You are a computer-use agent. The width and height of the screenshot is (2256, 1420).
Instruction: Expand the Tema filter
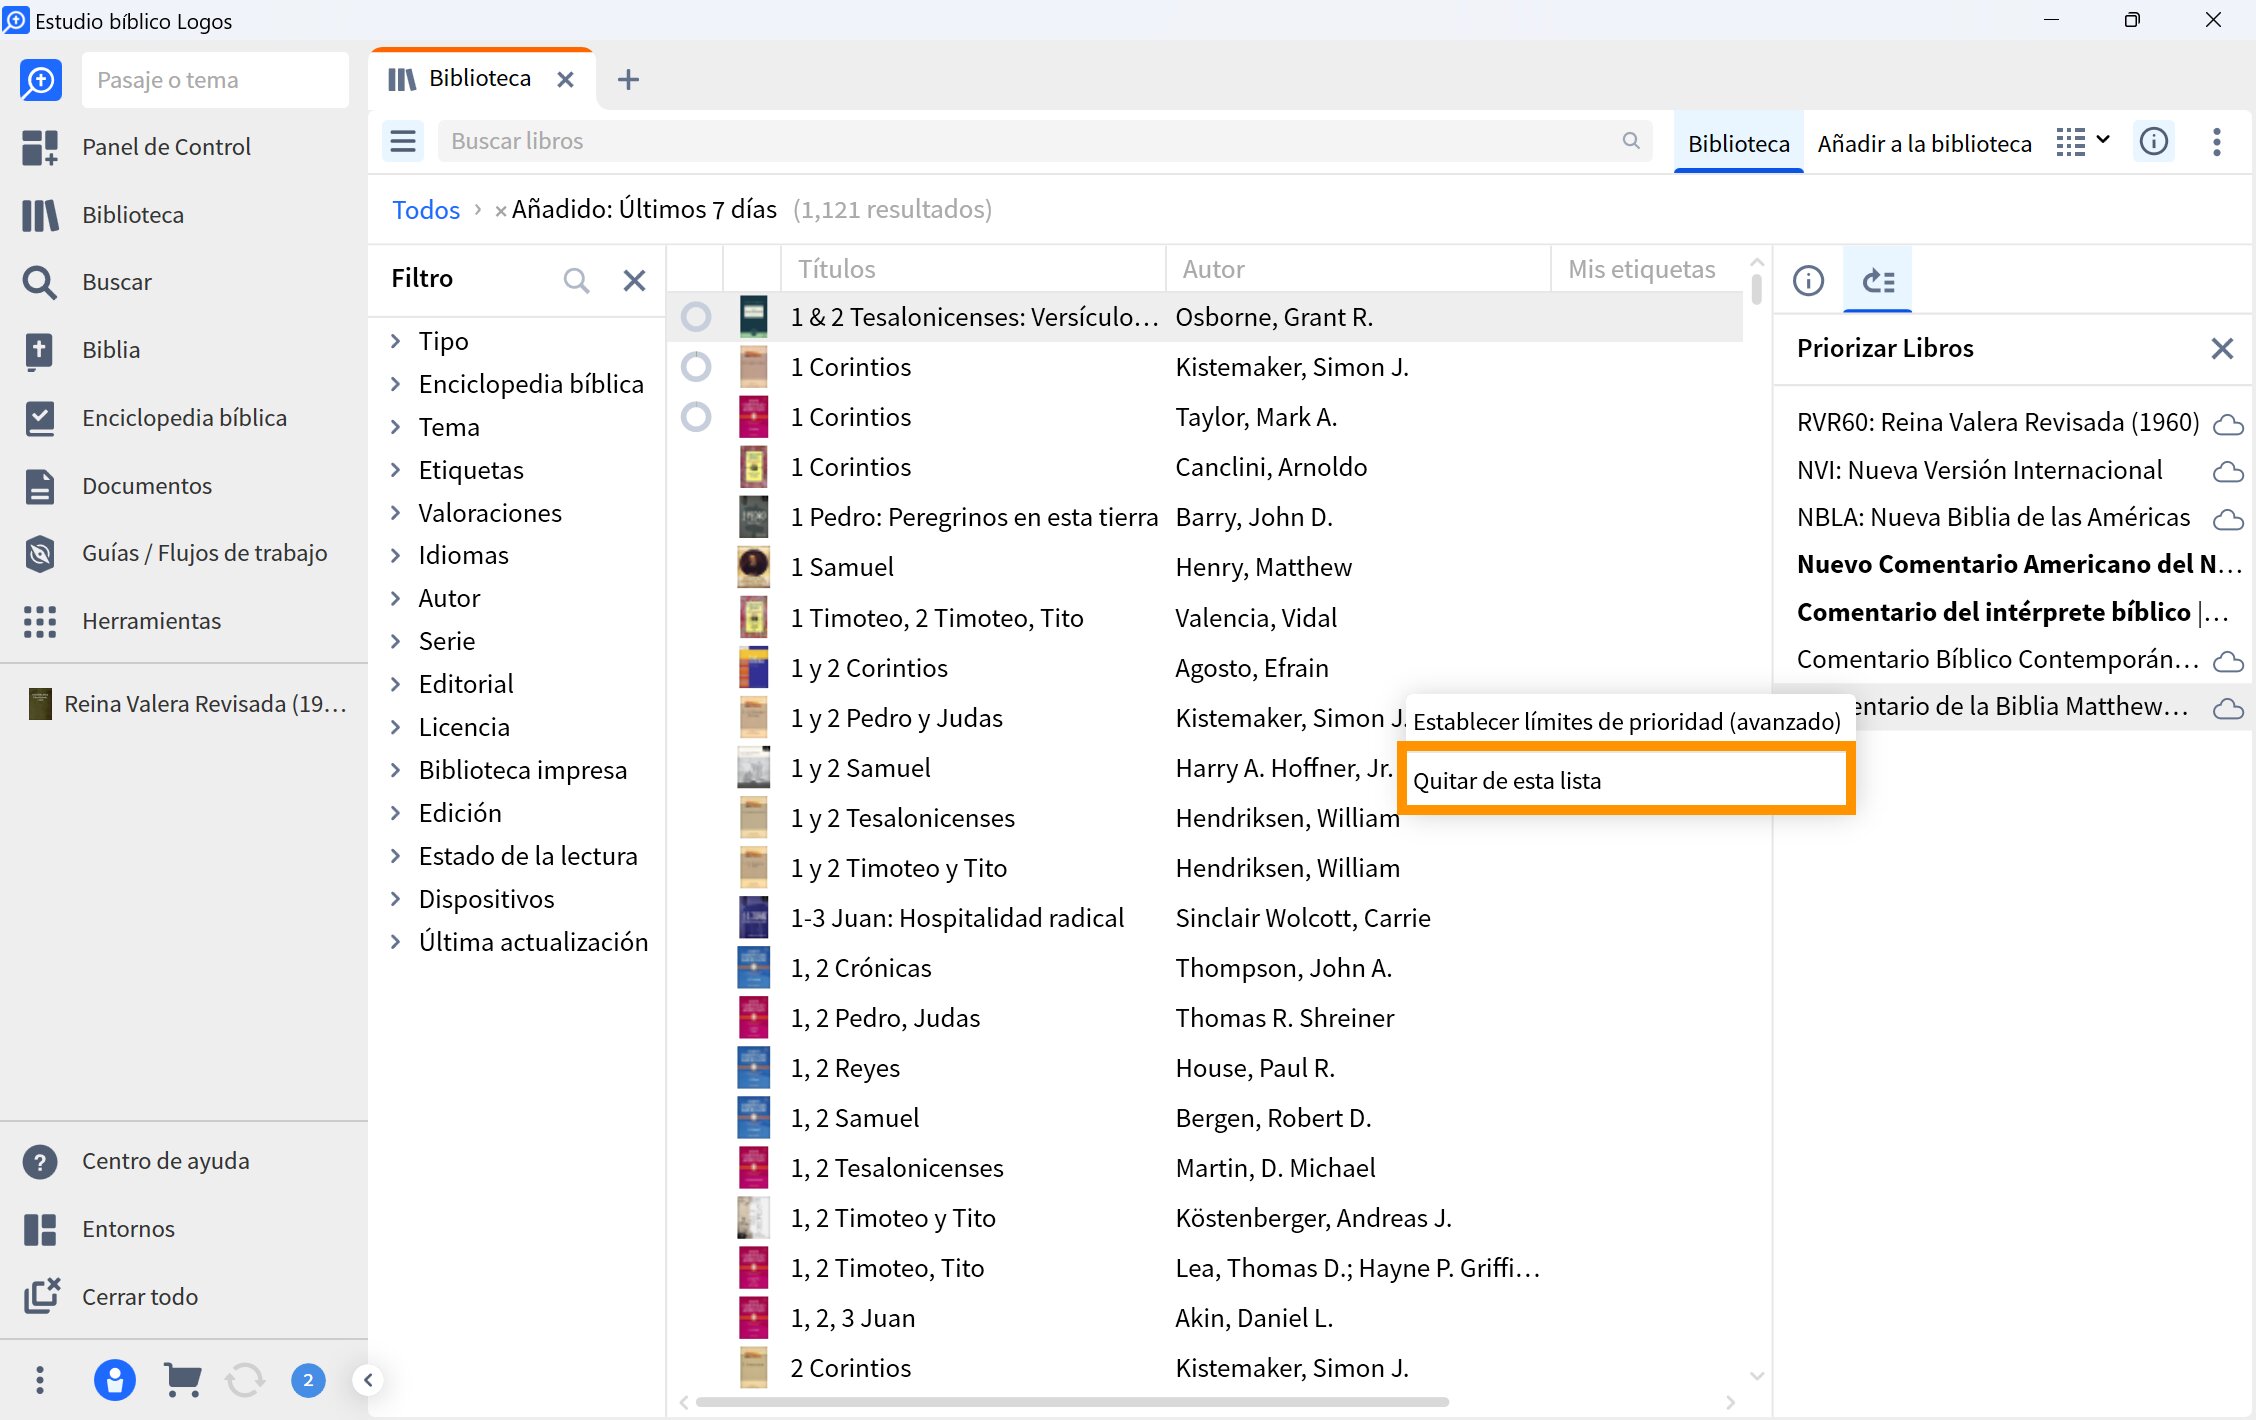pyautogui.click(x=396, y=427)
